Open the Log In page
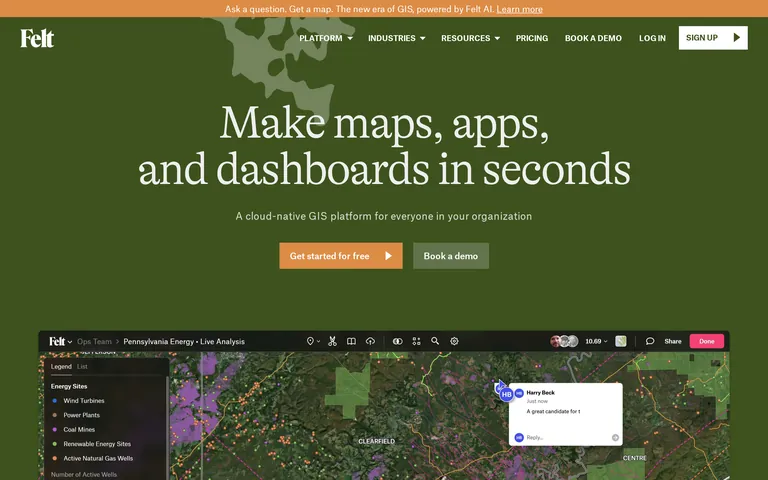The image size is (768, 480). [652, 38]
